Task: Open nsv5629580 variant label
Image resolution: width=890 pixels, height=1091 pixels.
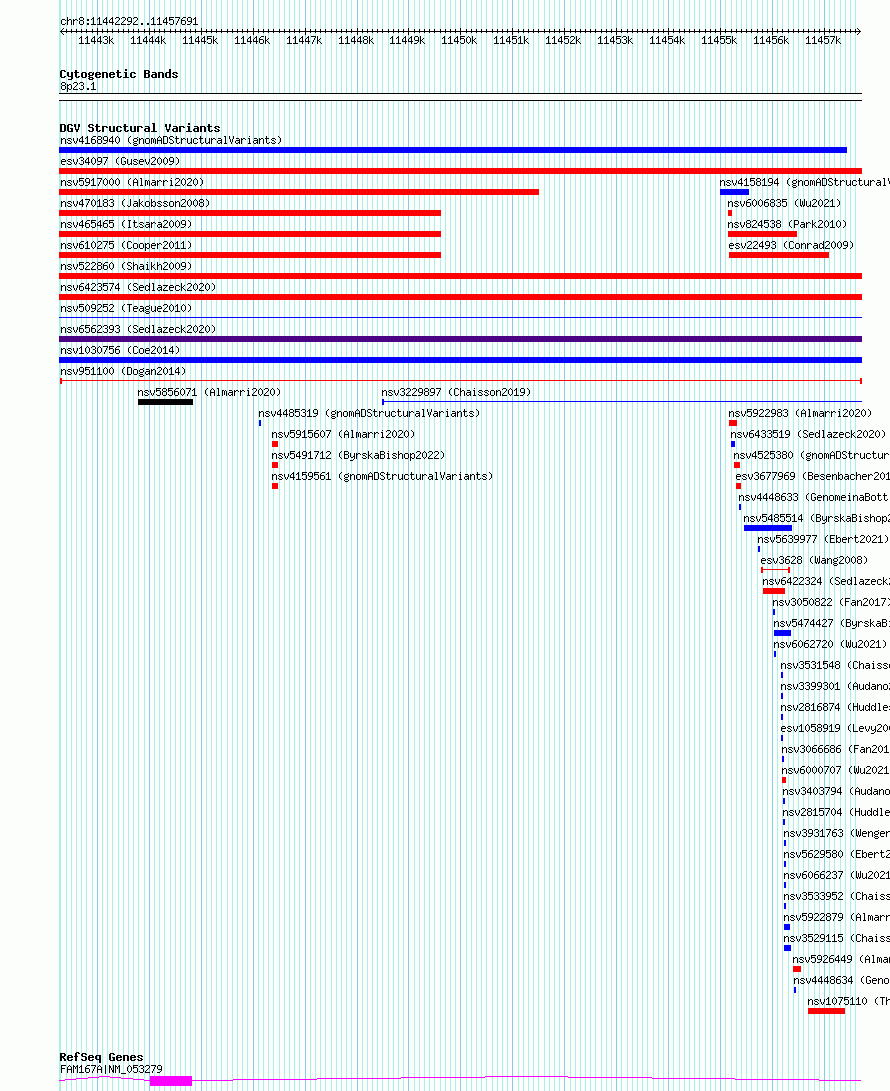Action: 836,854
